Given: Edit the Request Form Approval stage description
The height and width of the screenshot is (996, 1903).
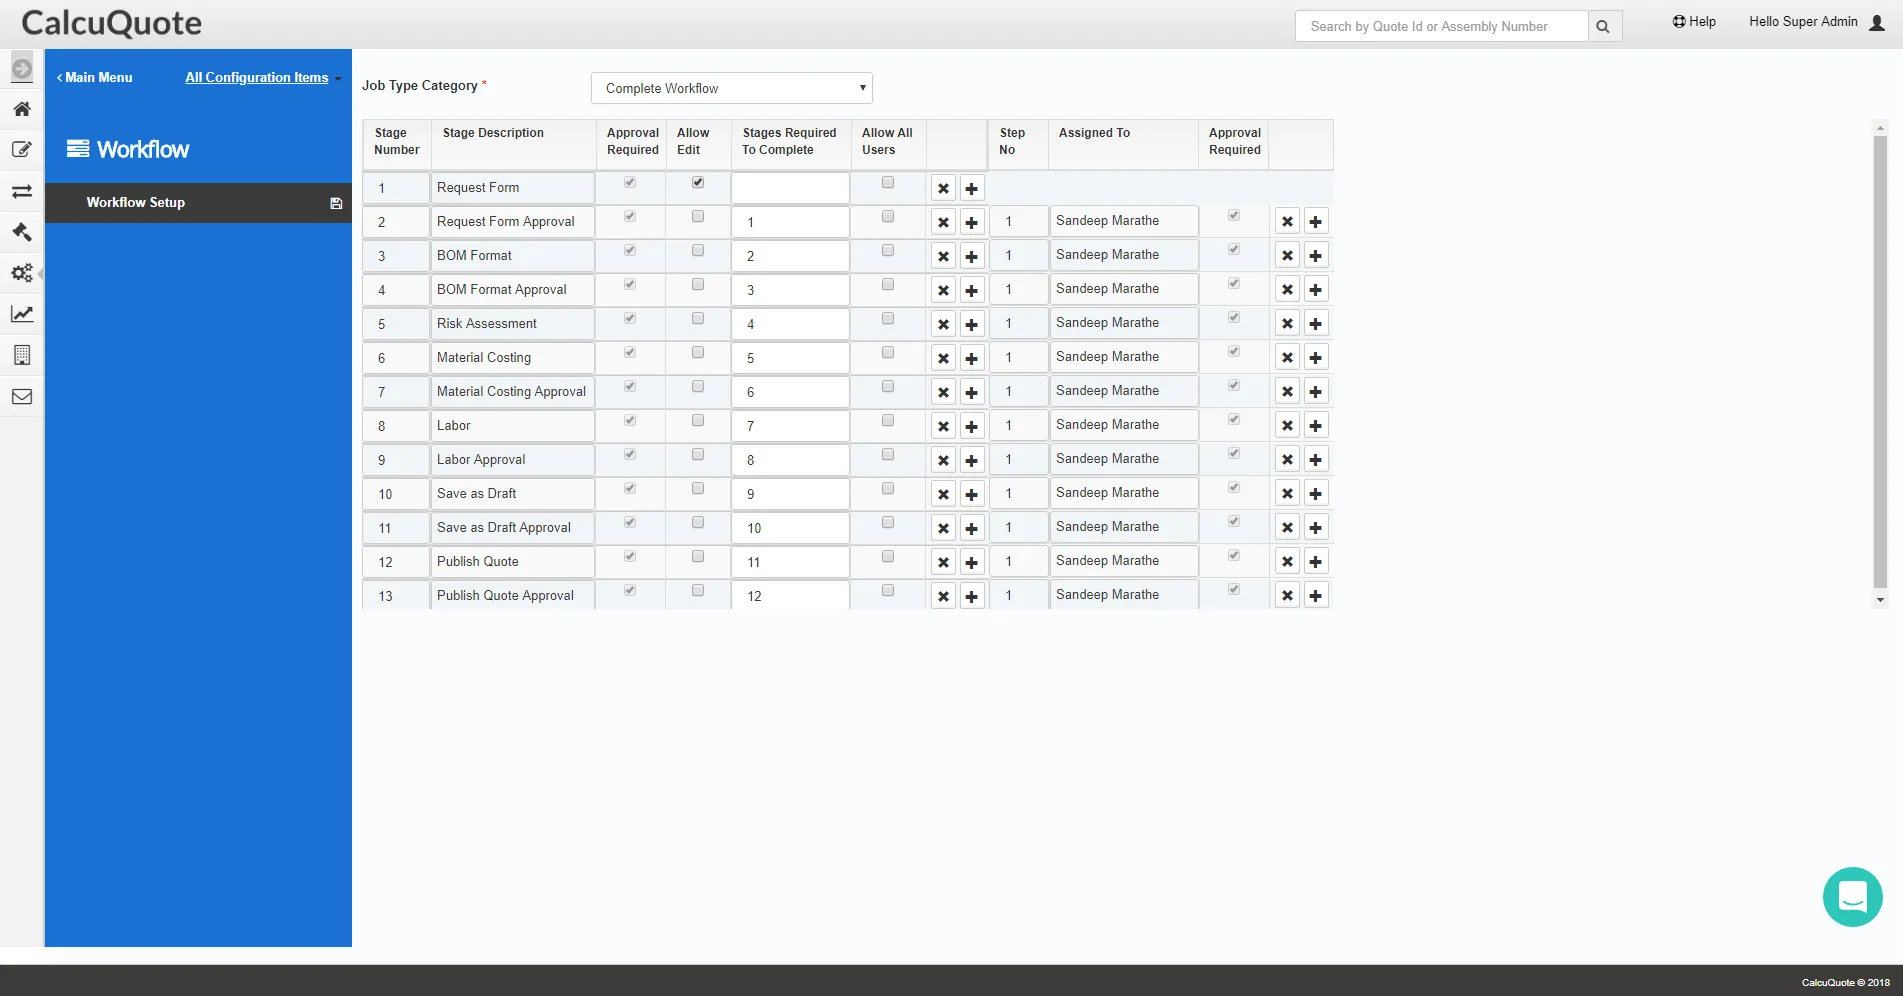Looking at the screenshot, I should 512,222.
